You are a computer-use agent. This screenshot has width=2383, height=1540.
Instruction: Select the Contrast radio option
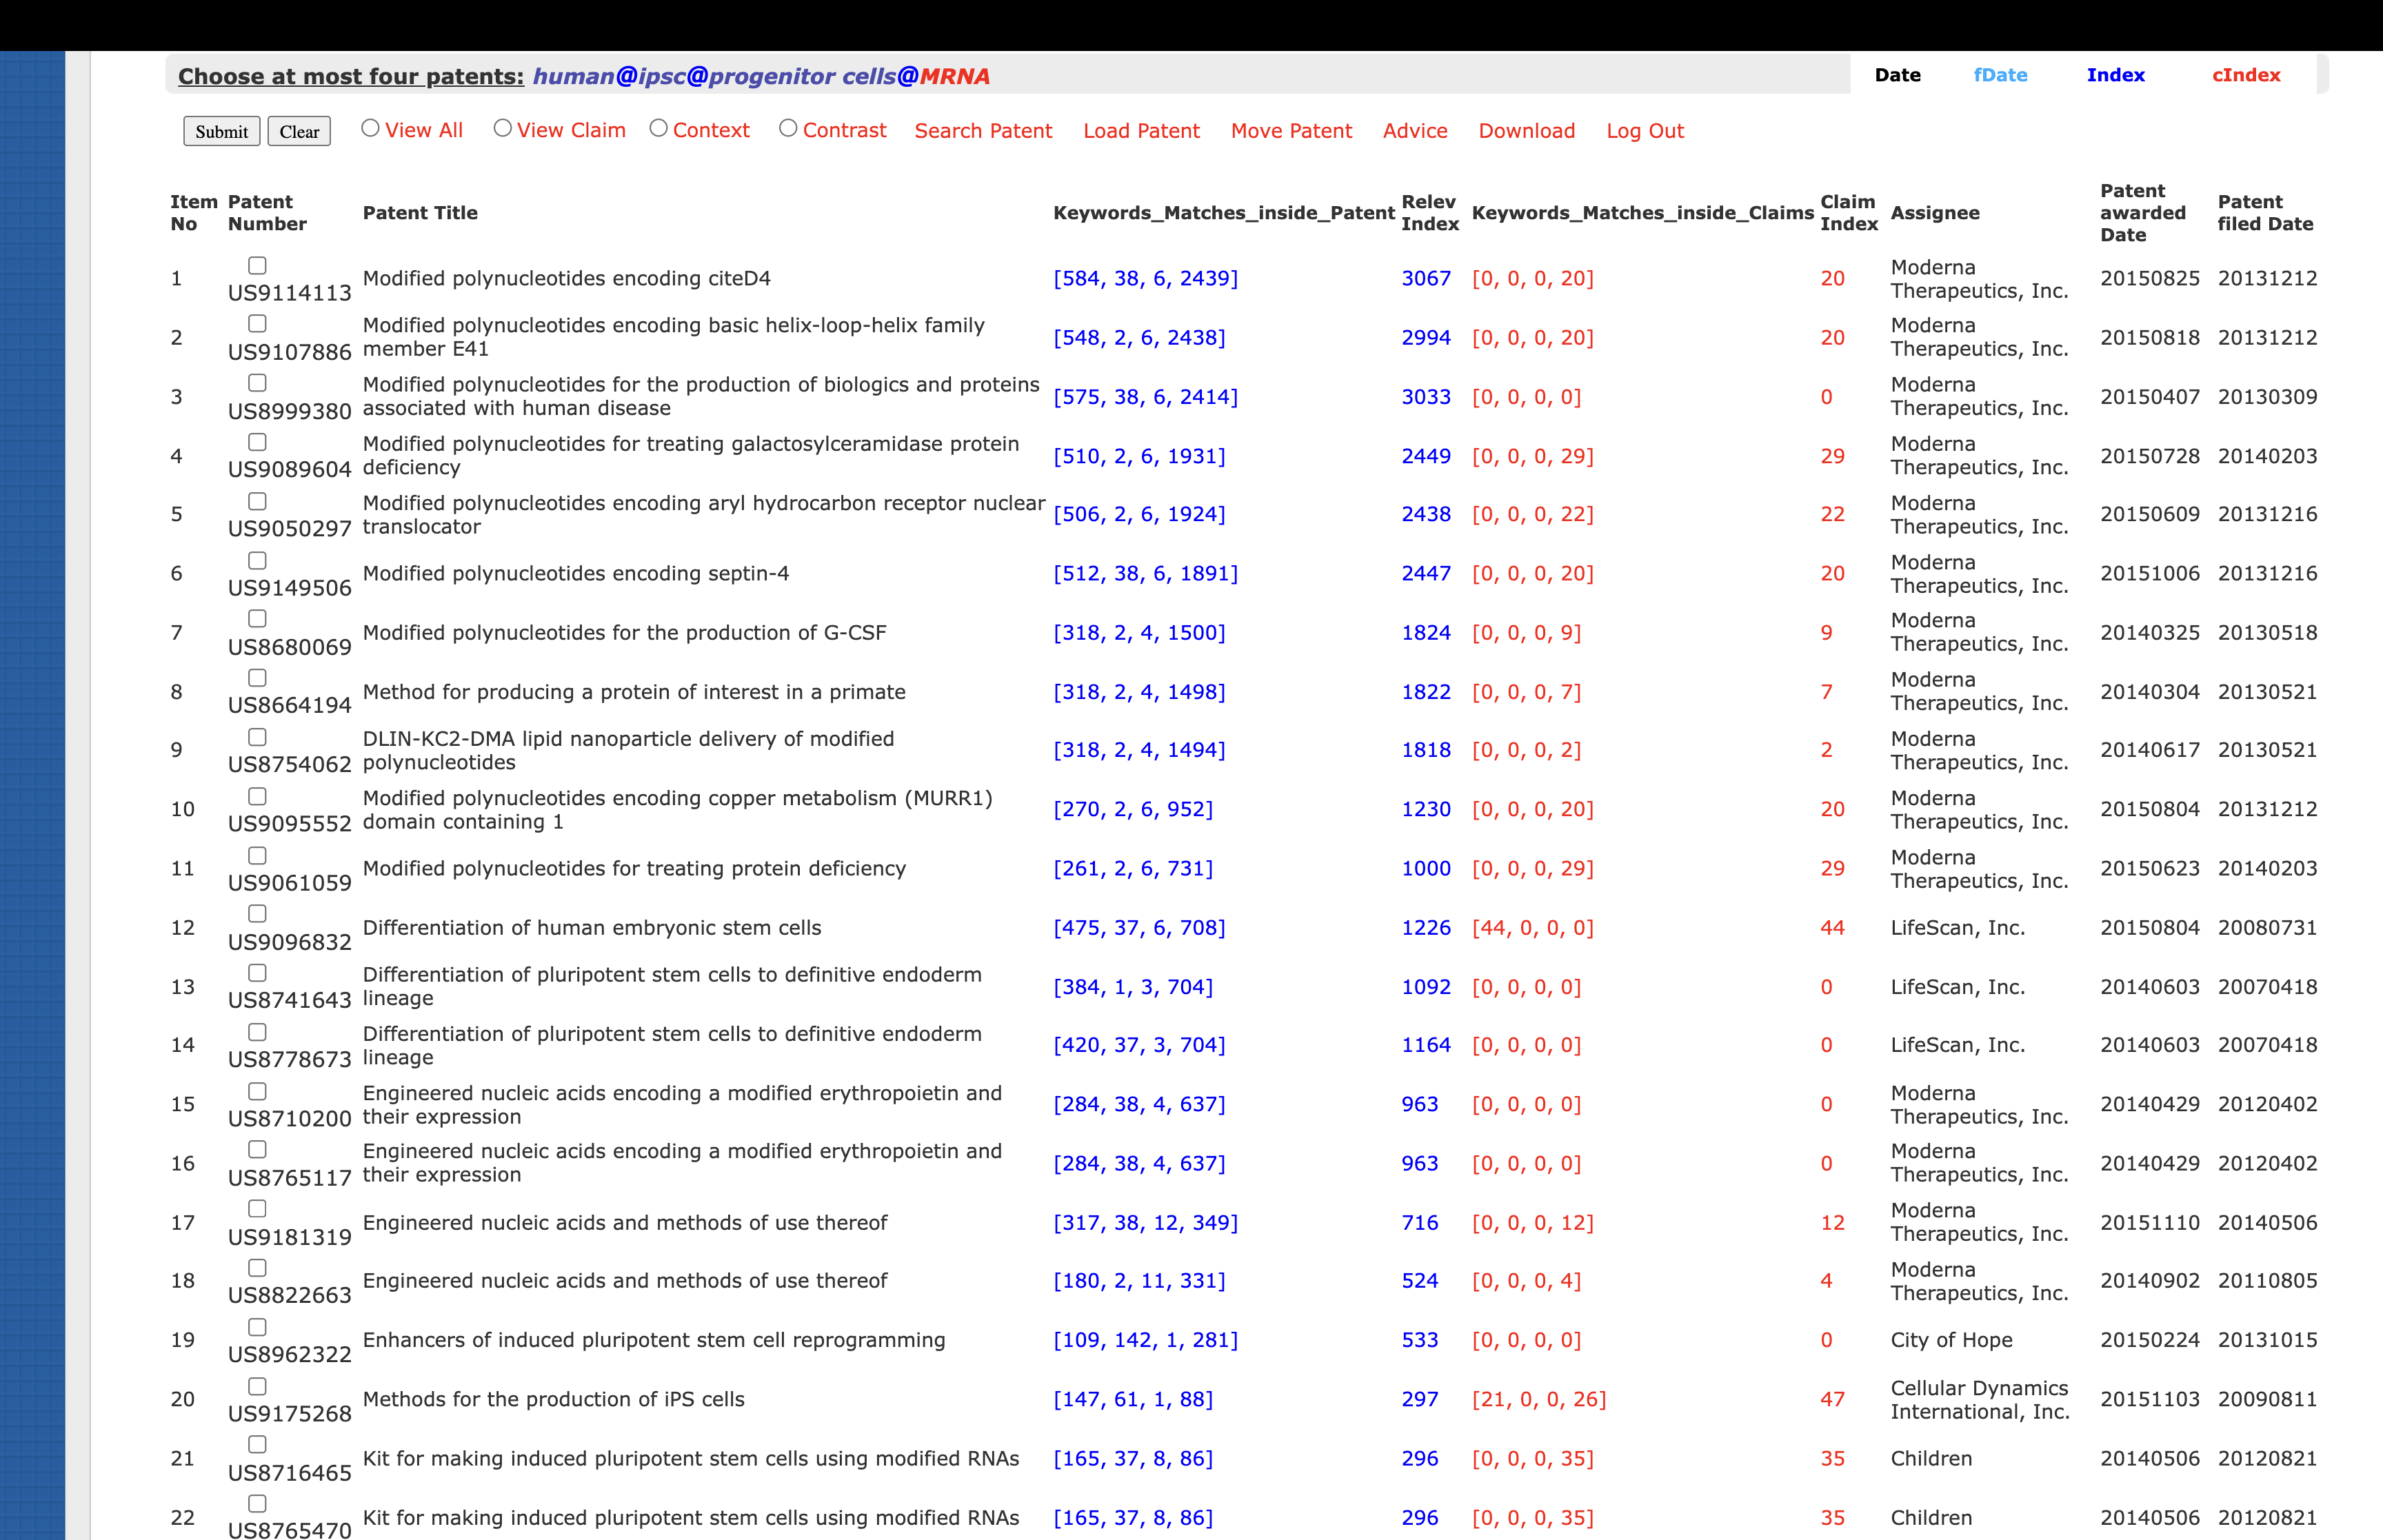point(788,128)
